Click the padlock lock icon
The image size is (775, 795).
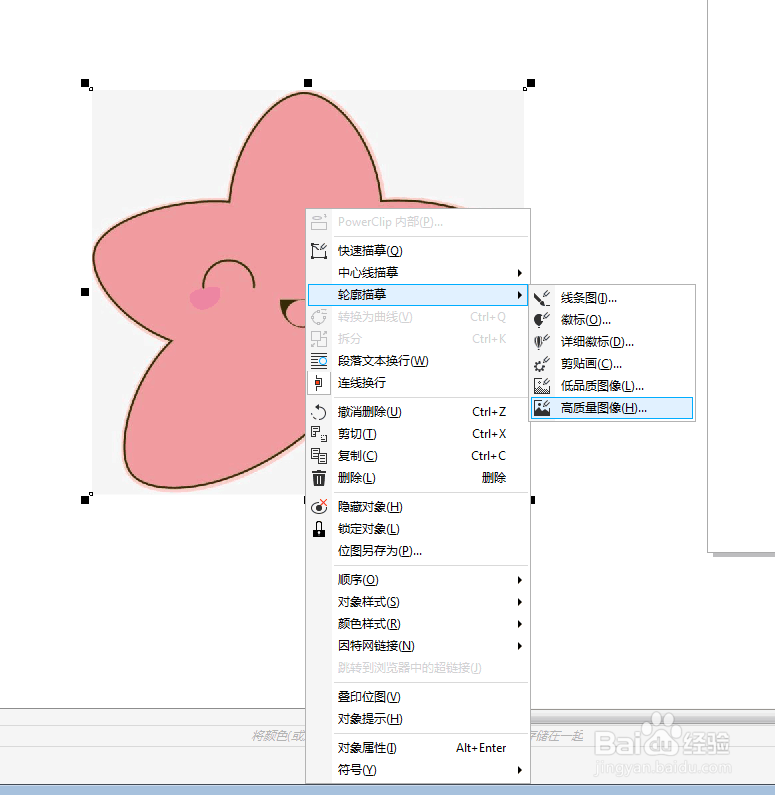click(x=319, y=529)
